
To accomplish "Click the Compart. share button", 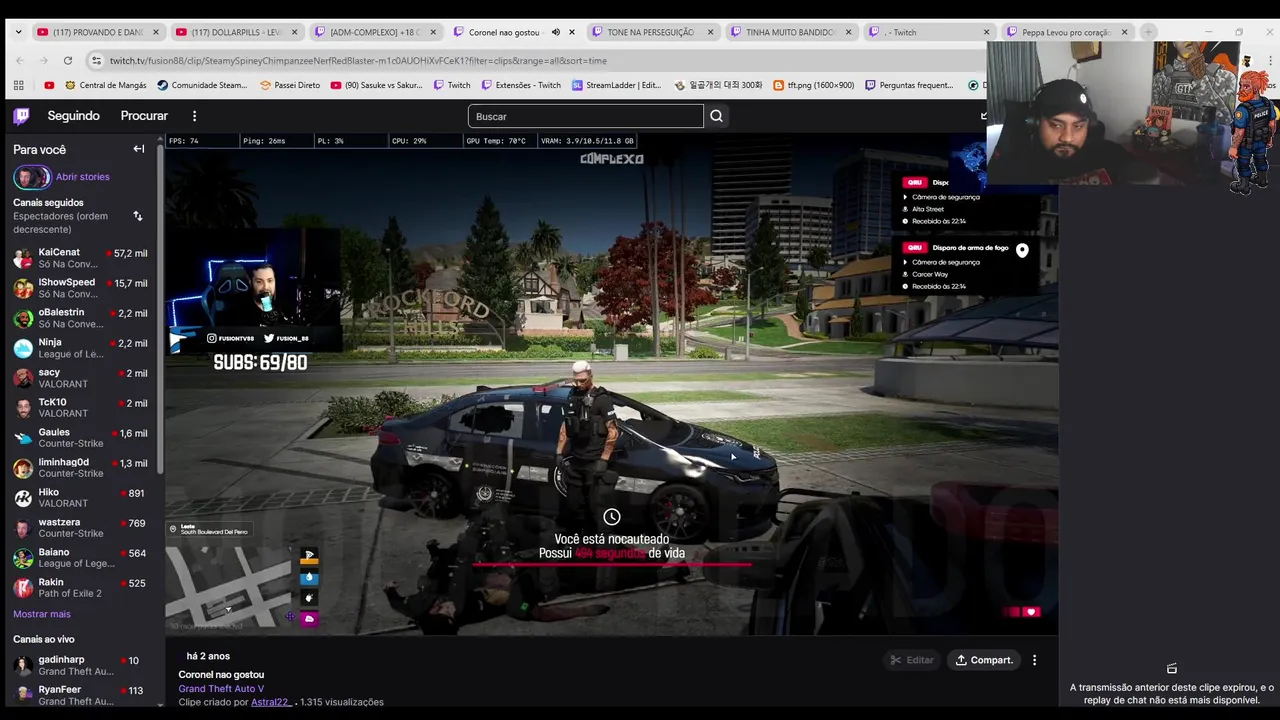I will click(x=984, y=660).
